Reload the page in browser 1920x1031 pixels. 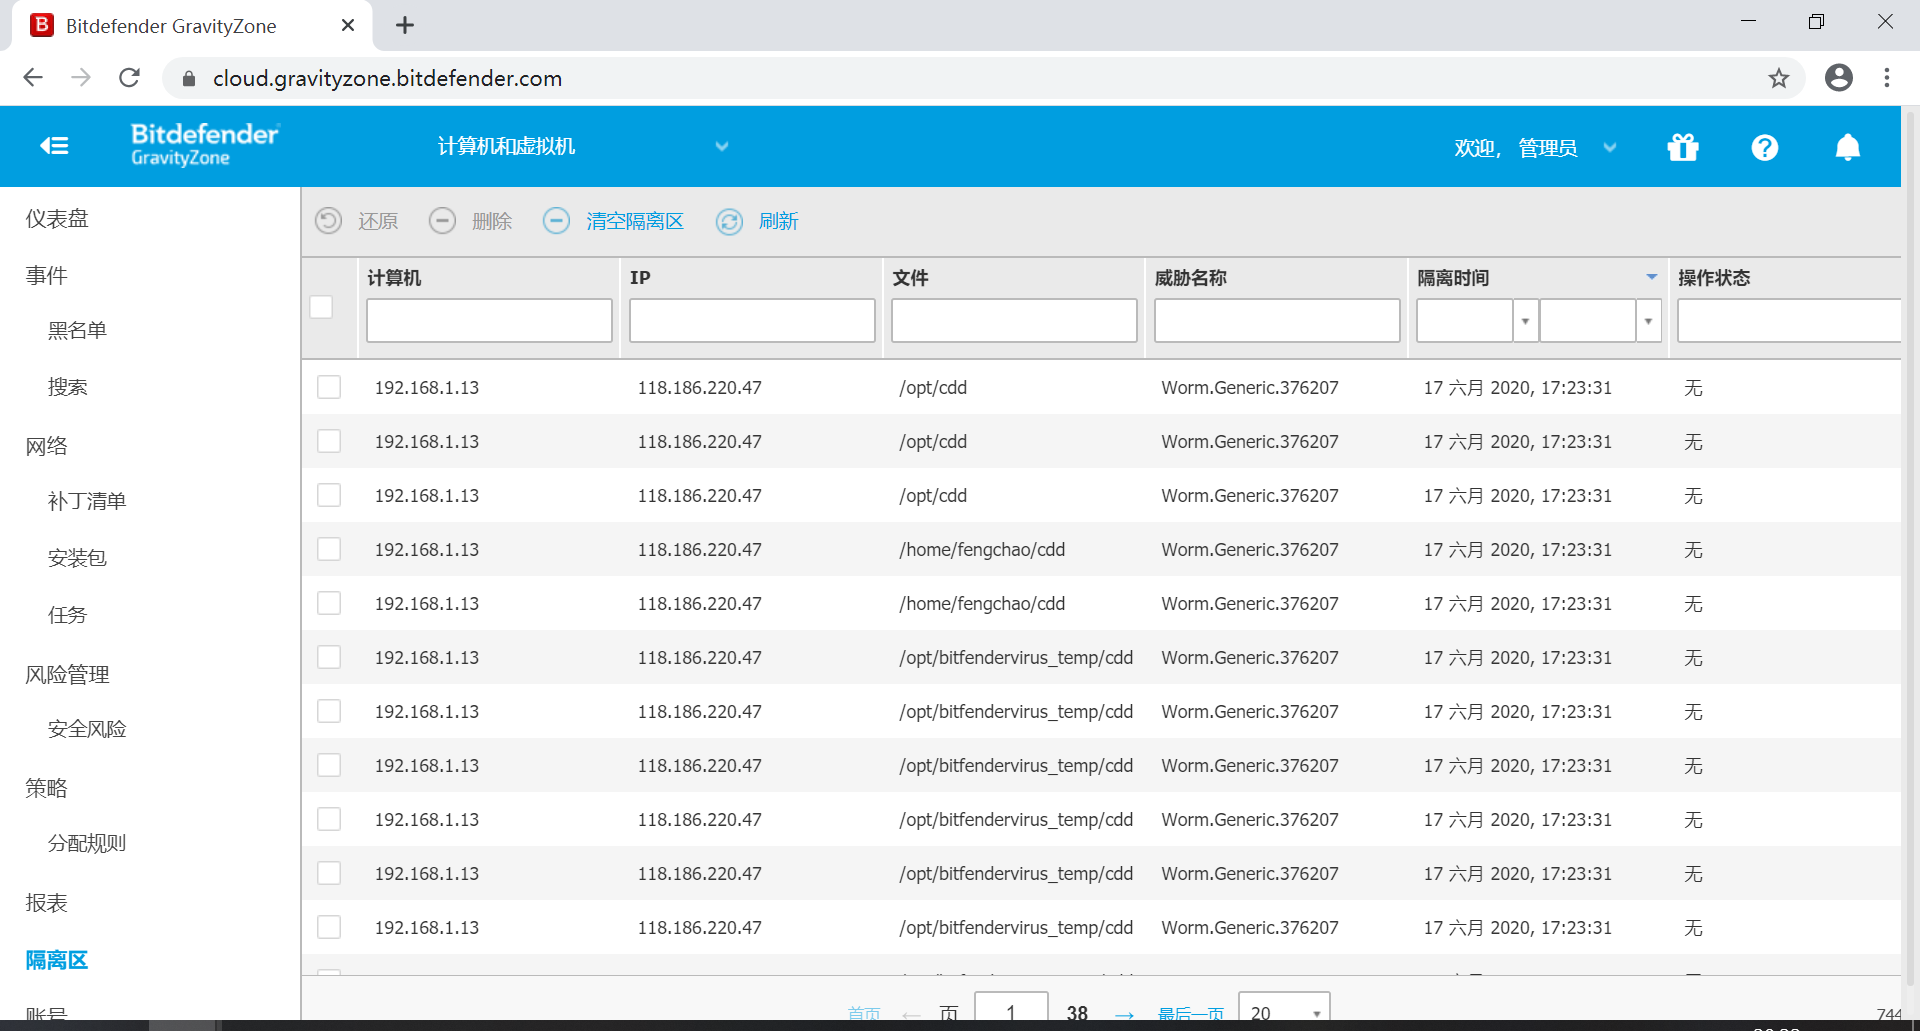pos(129,78)
